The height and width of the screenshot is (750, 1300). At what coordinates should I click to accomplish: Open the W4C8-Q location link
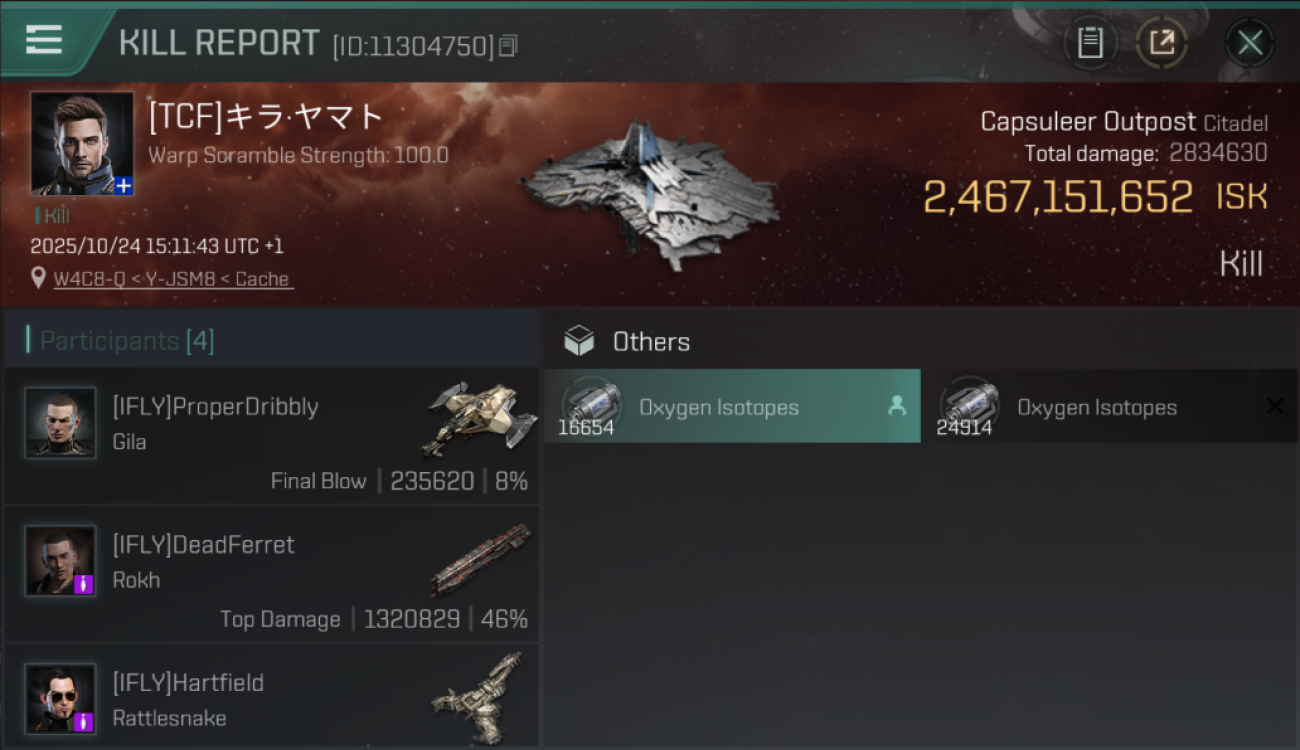tap(172, 279)
